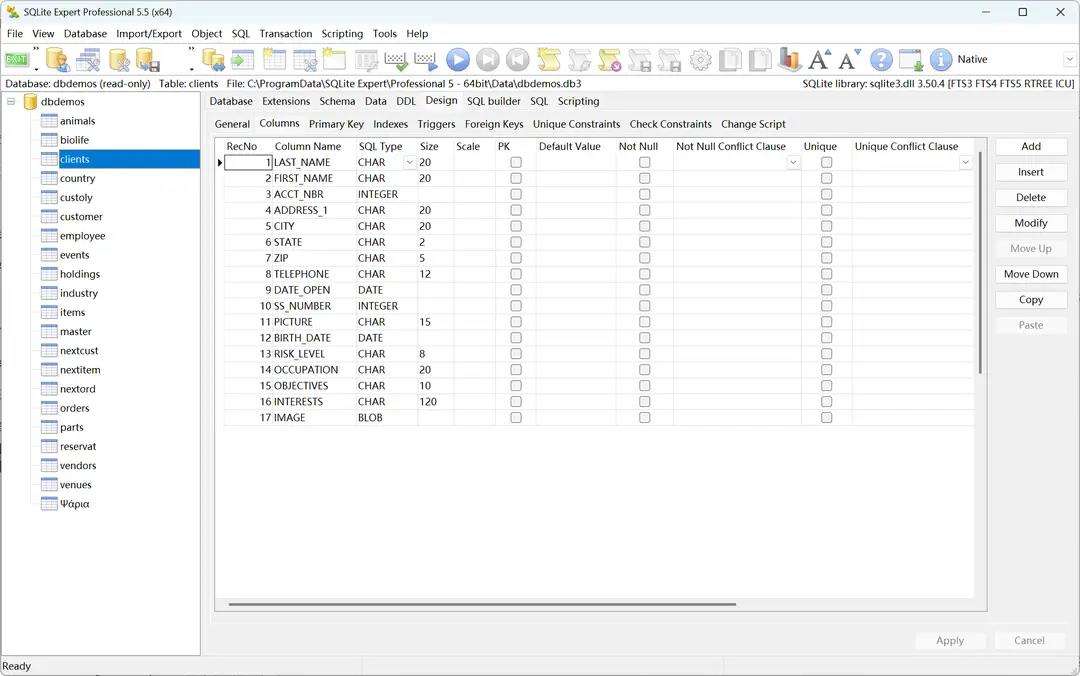Click the EXIT toolbar icon
1080x676 pixels.
point(17,59)
